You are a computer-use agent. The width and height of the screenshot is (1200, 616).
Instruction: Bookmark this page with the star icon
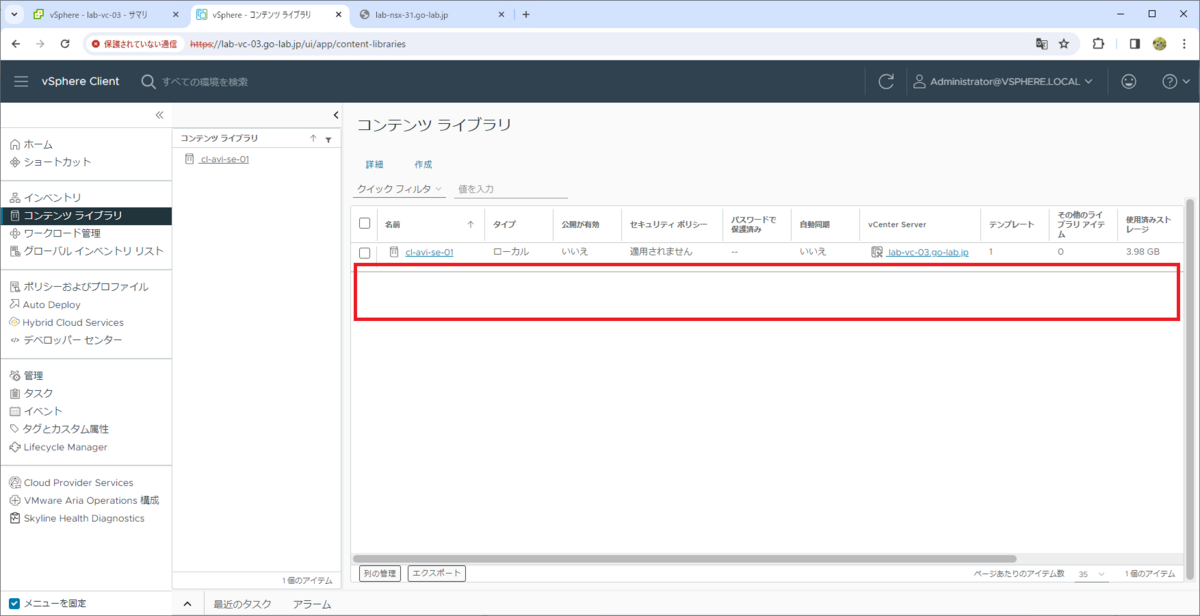1064,44
